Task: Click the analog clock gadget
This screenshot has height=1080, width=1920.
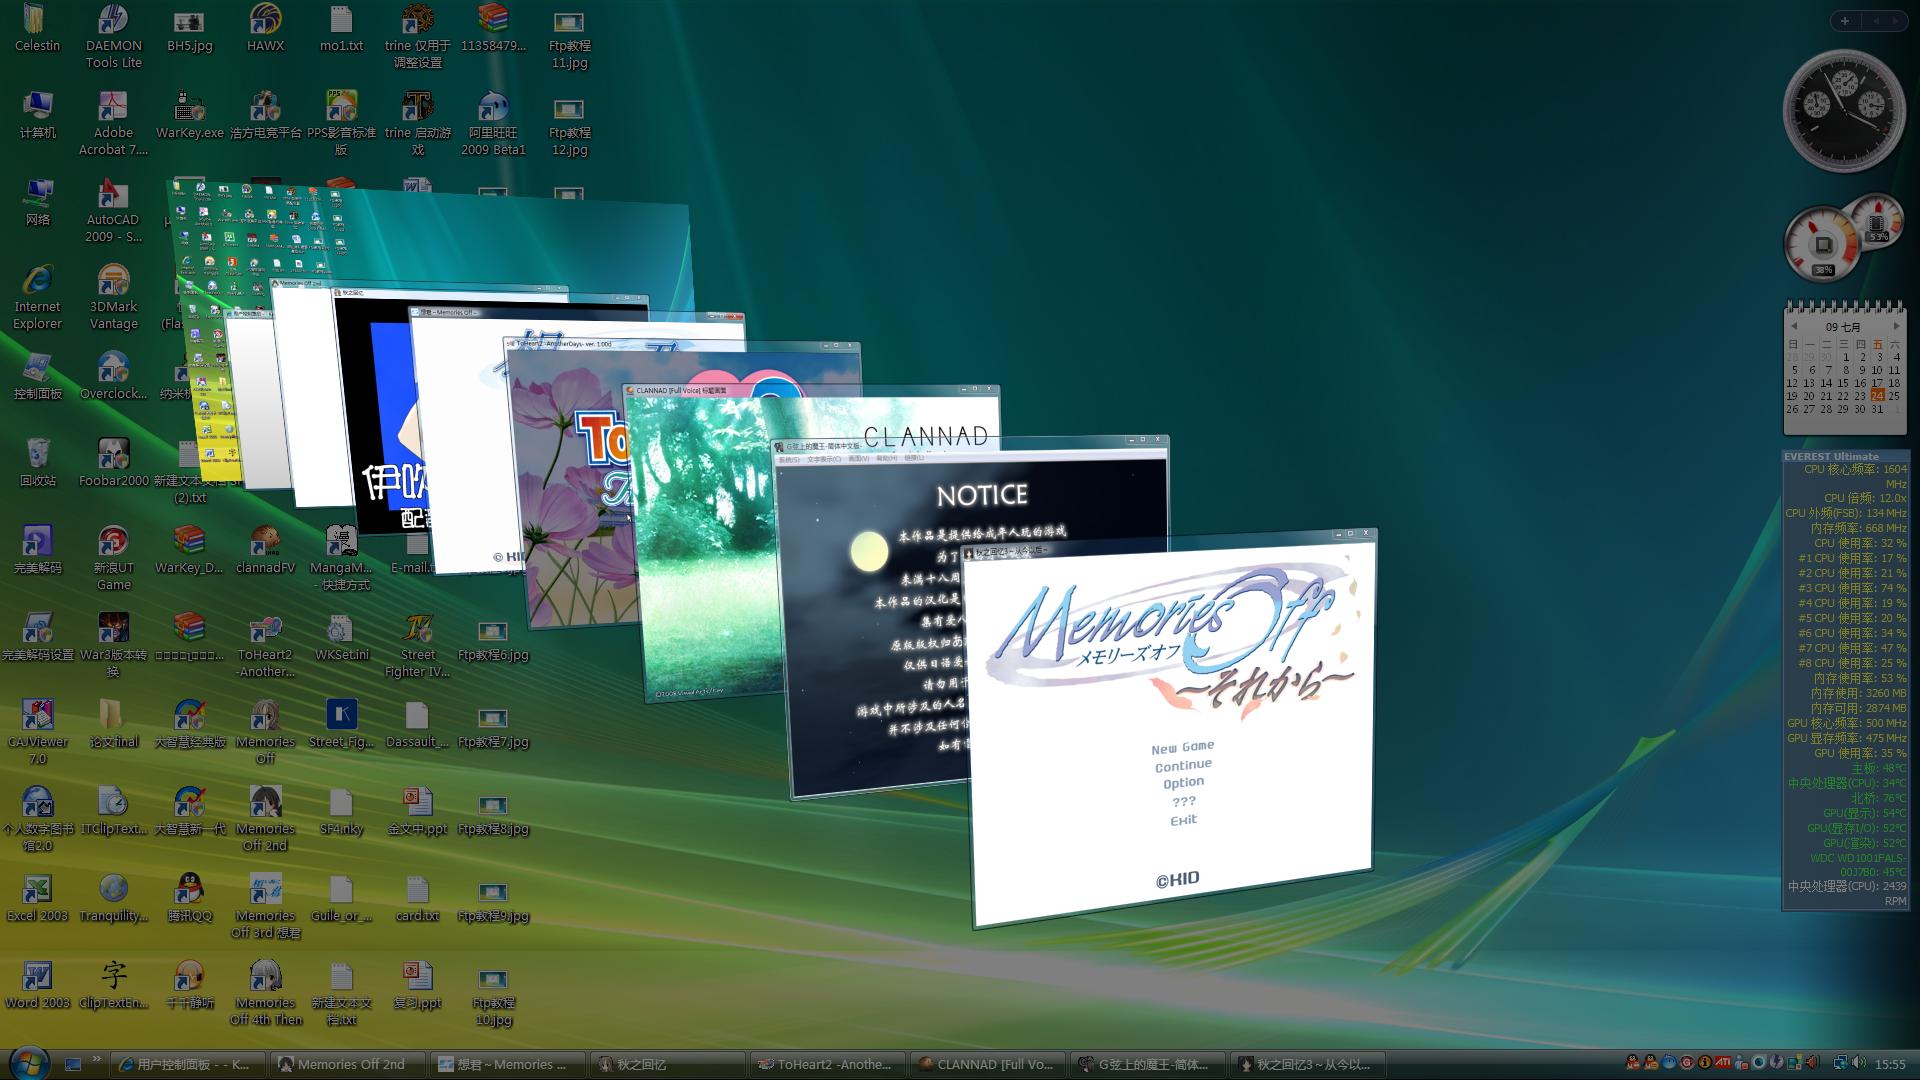Action: click(1844, 110)
